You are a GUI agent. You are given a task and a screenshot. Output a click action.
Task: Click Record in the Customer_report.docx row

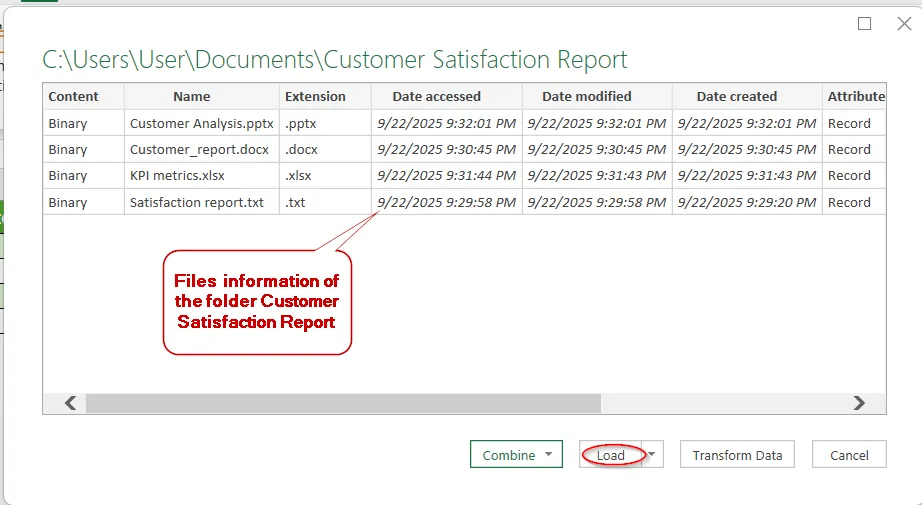coord(854,149)
